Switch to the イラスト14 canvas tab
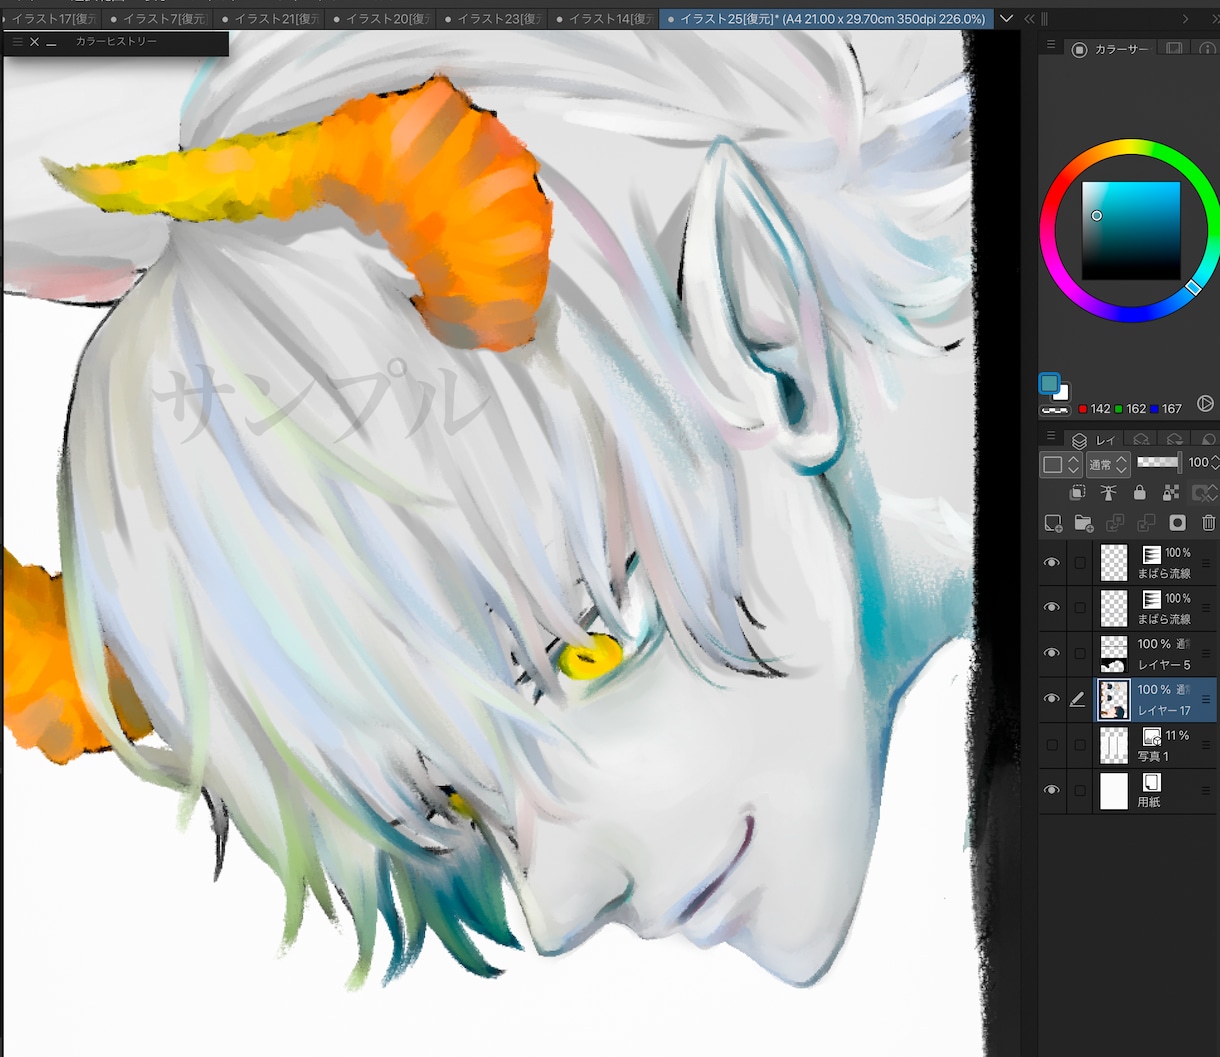Screen dimensions: 1220x1057 pyautogui.click(x=603, y=18)
